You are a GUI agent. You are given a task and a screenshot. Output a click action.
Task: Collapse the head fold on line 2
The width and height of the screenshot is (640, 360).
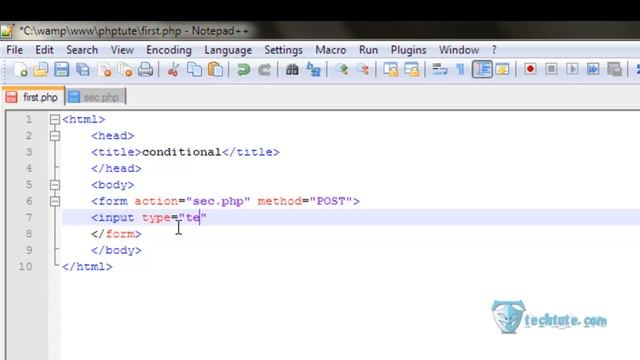(x=55, y=136)
